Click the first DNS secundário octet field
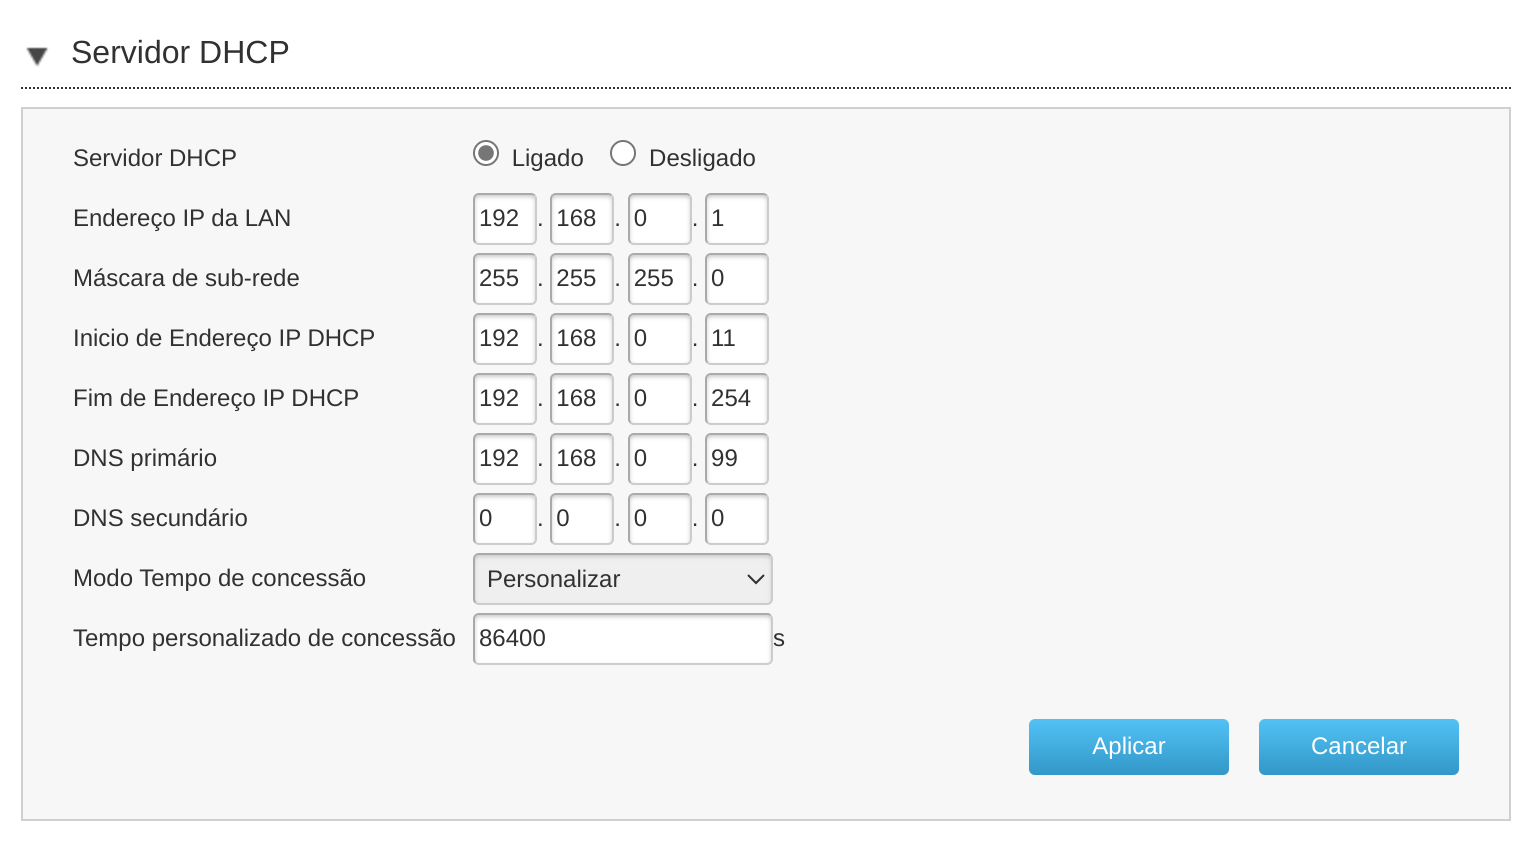This screenshot has height=841, width=1529. click(x=504, y=518)
